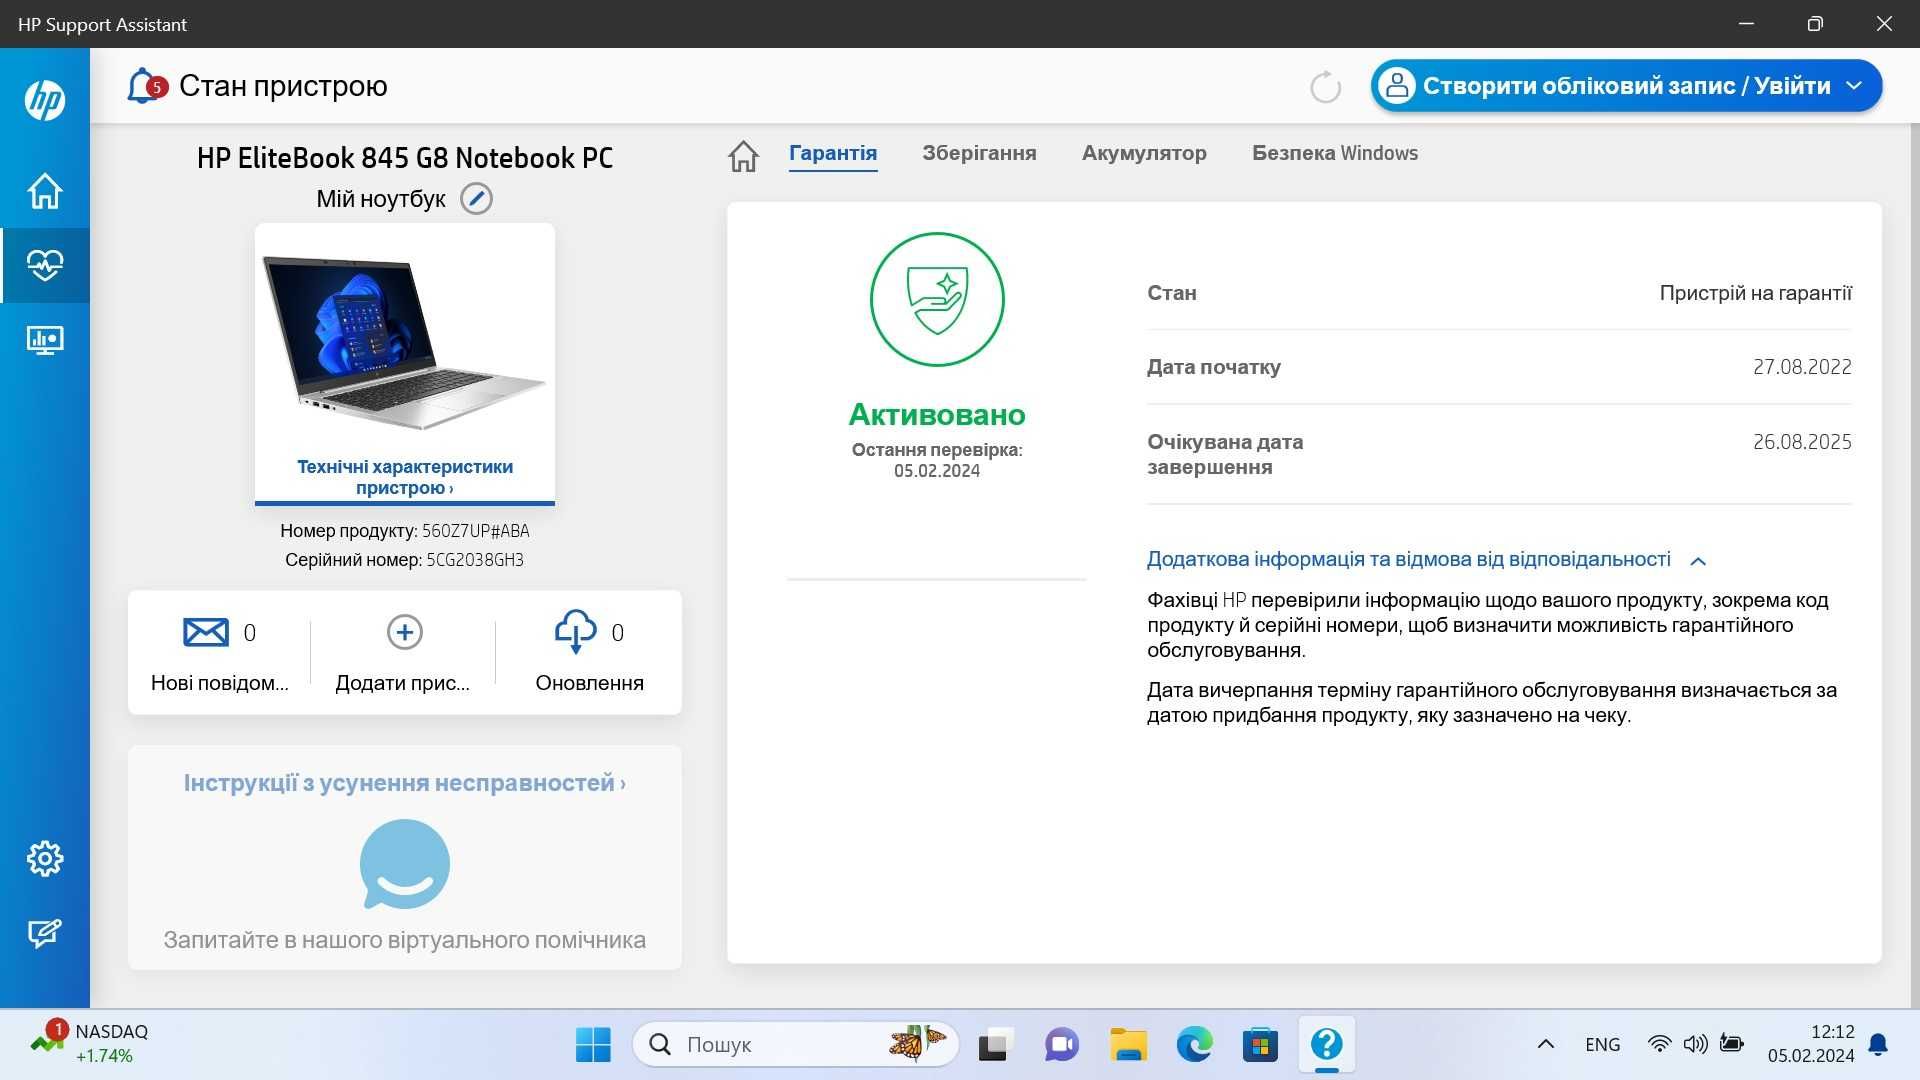Open the Wi-Fi network tray icon
The height and width of the screenshot is (1080, 1920).
point(1659,1044)
